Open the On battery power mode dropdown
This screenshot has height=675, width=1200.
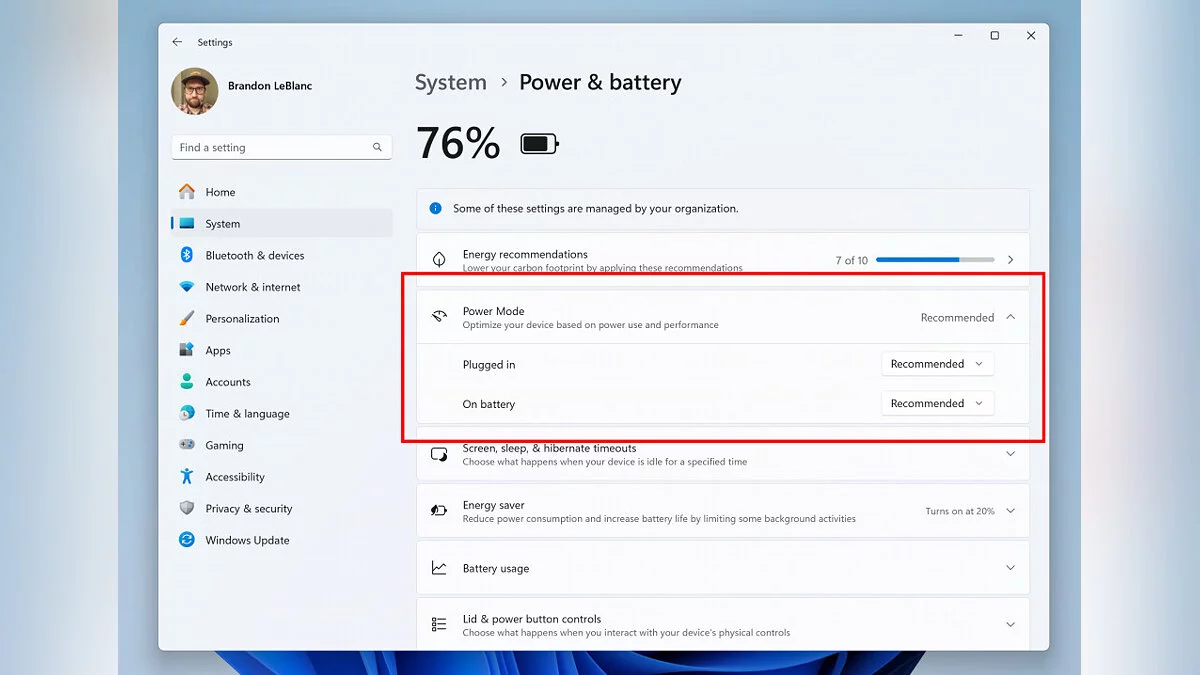(x=937, y=404)
